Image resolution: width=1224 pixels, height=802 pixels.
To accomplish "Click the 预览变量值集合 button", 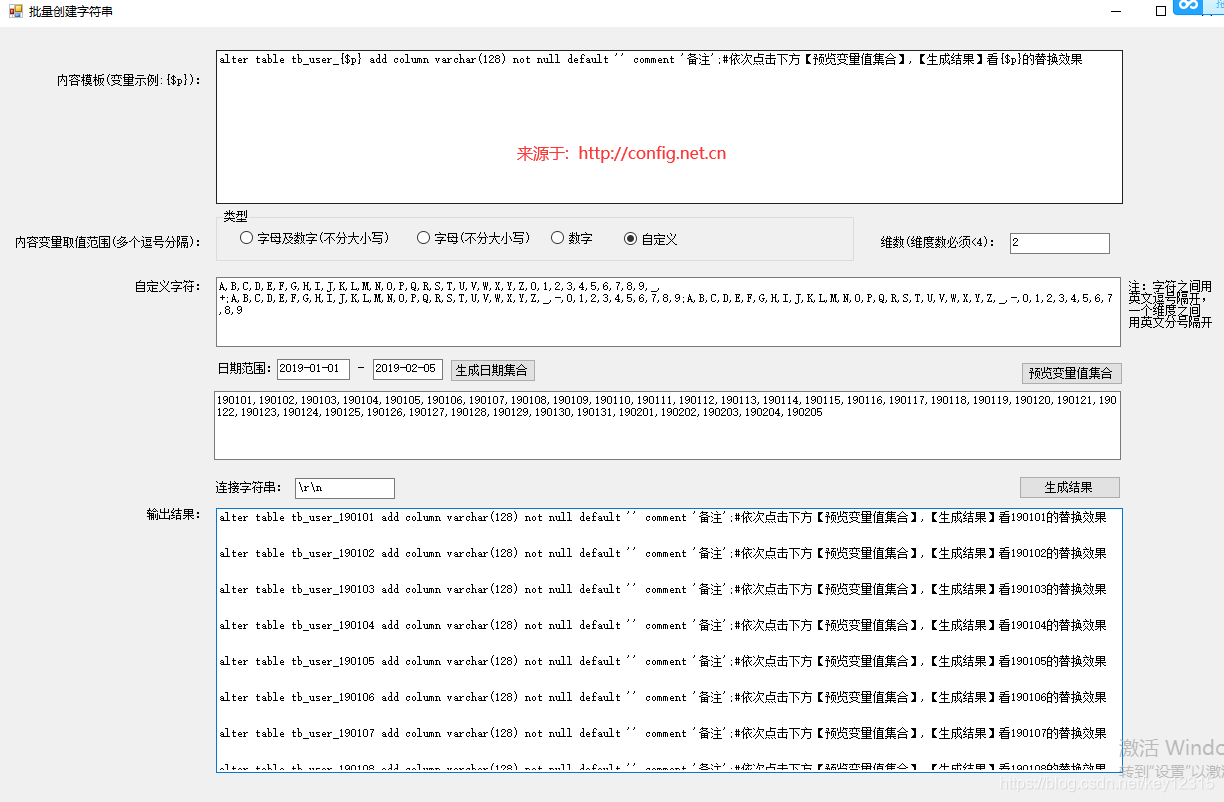I will coord(1072,373).
